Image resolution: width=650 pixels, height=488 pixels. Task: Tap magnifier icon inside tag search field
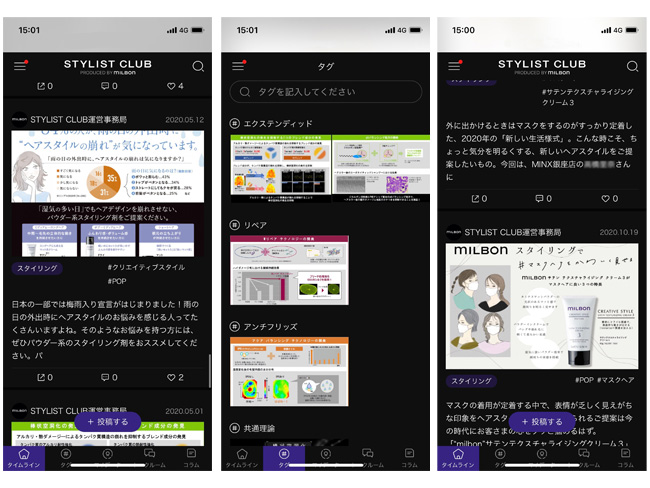245,92
